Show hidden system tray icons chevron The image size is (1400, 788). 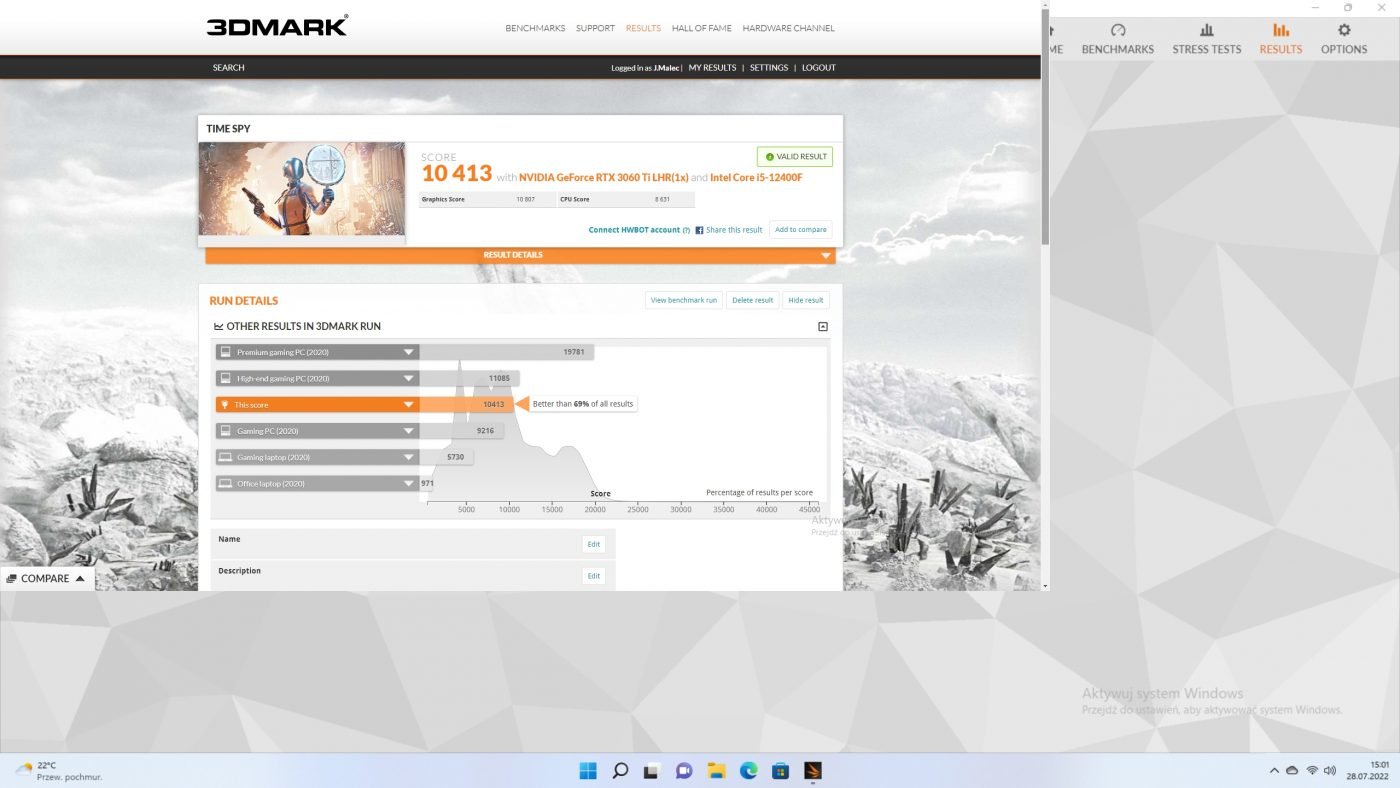1273,770
